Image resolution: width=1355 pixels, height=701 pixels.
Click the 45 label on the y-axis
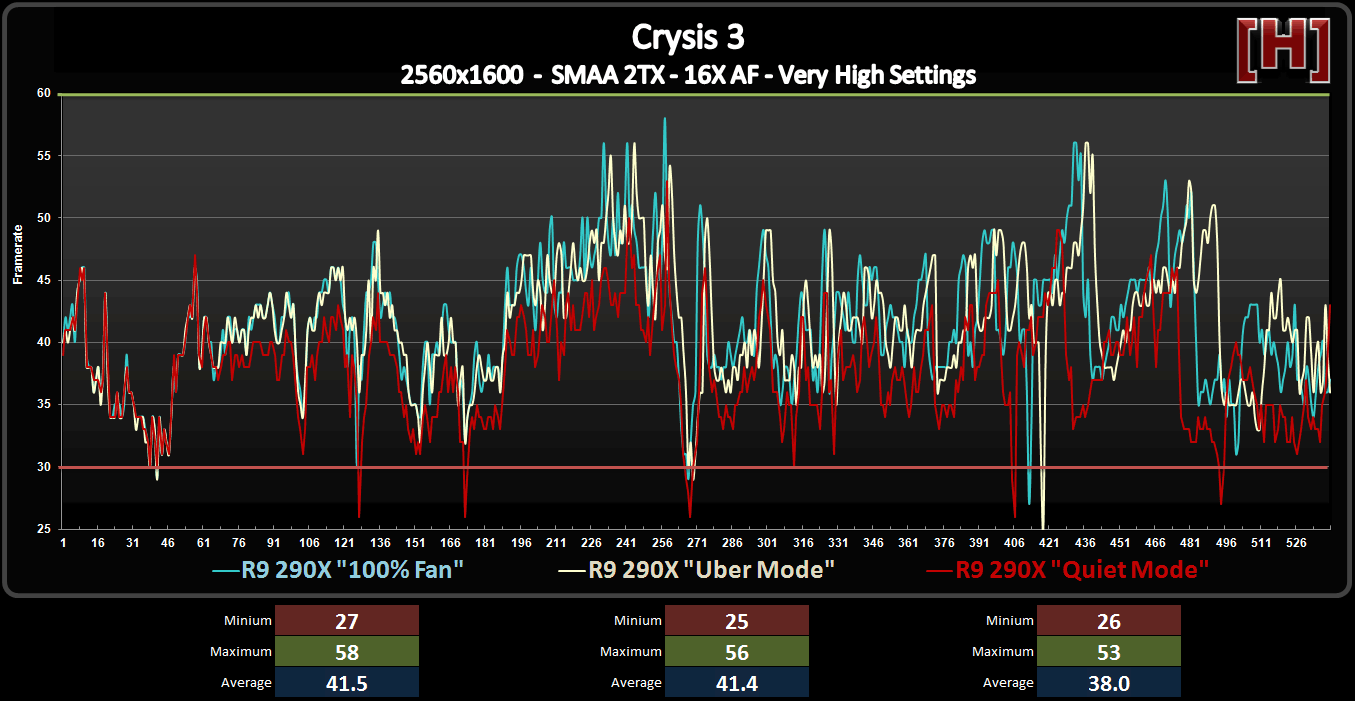(44, 280)
